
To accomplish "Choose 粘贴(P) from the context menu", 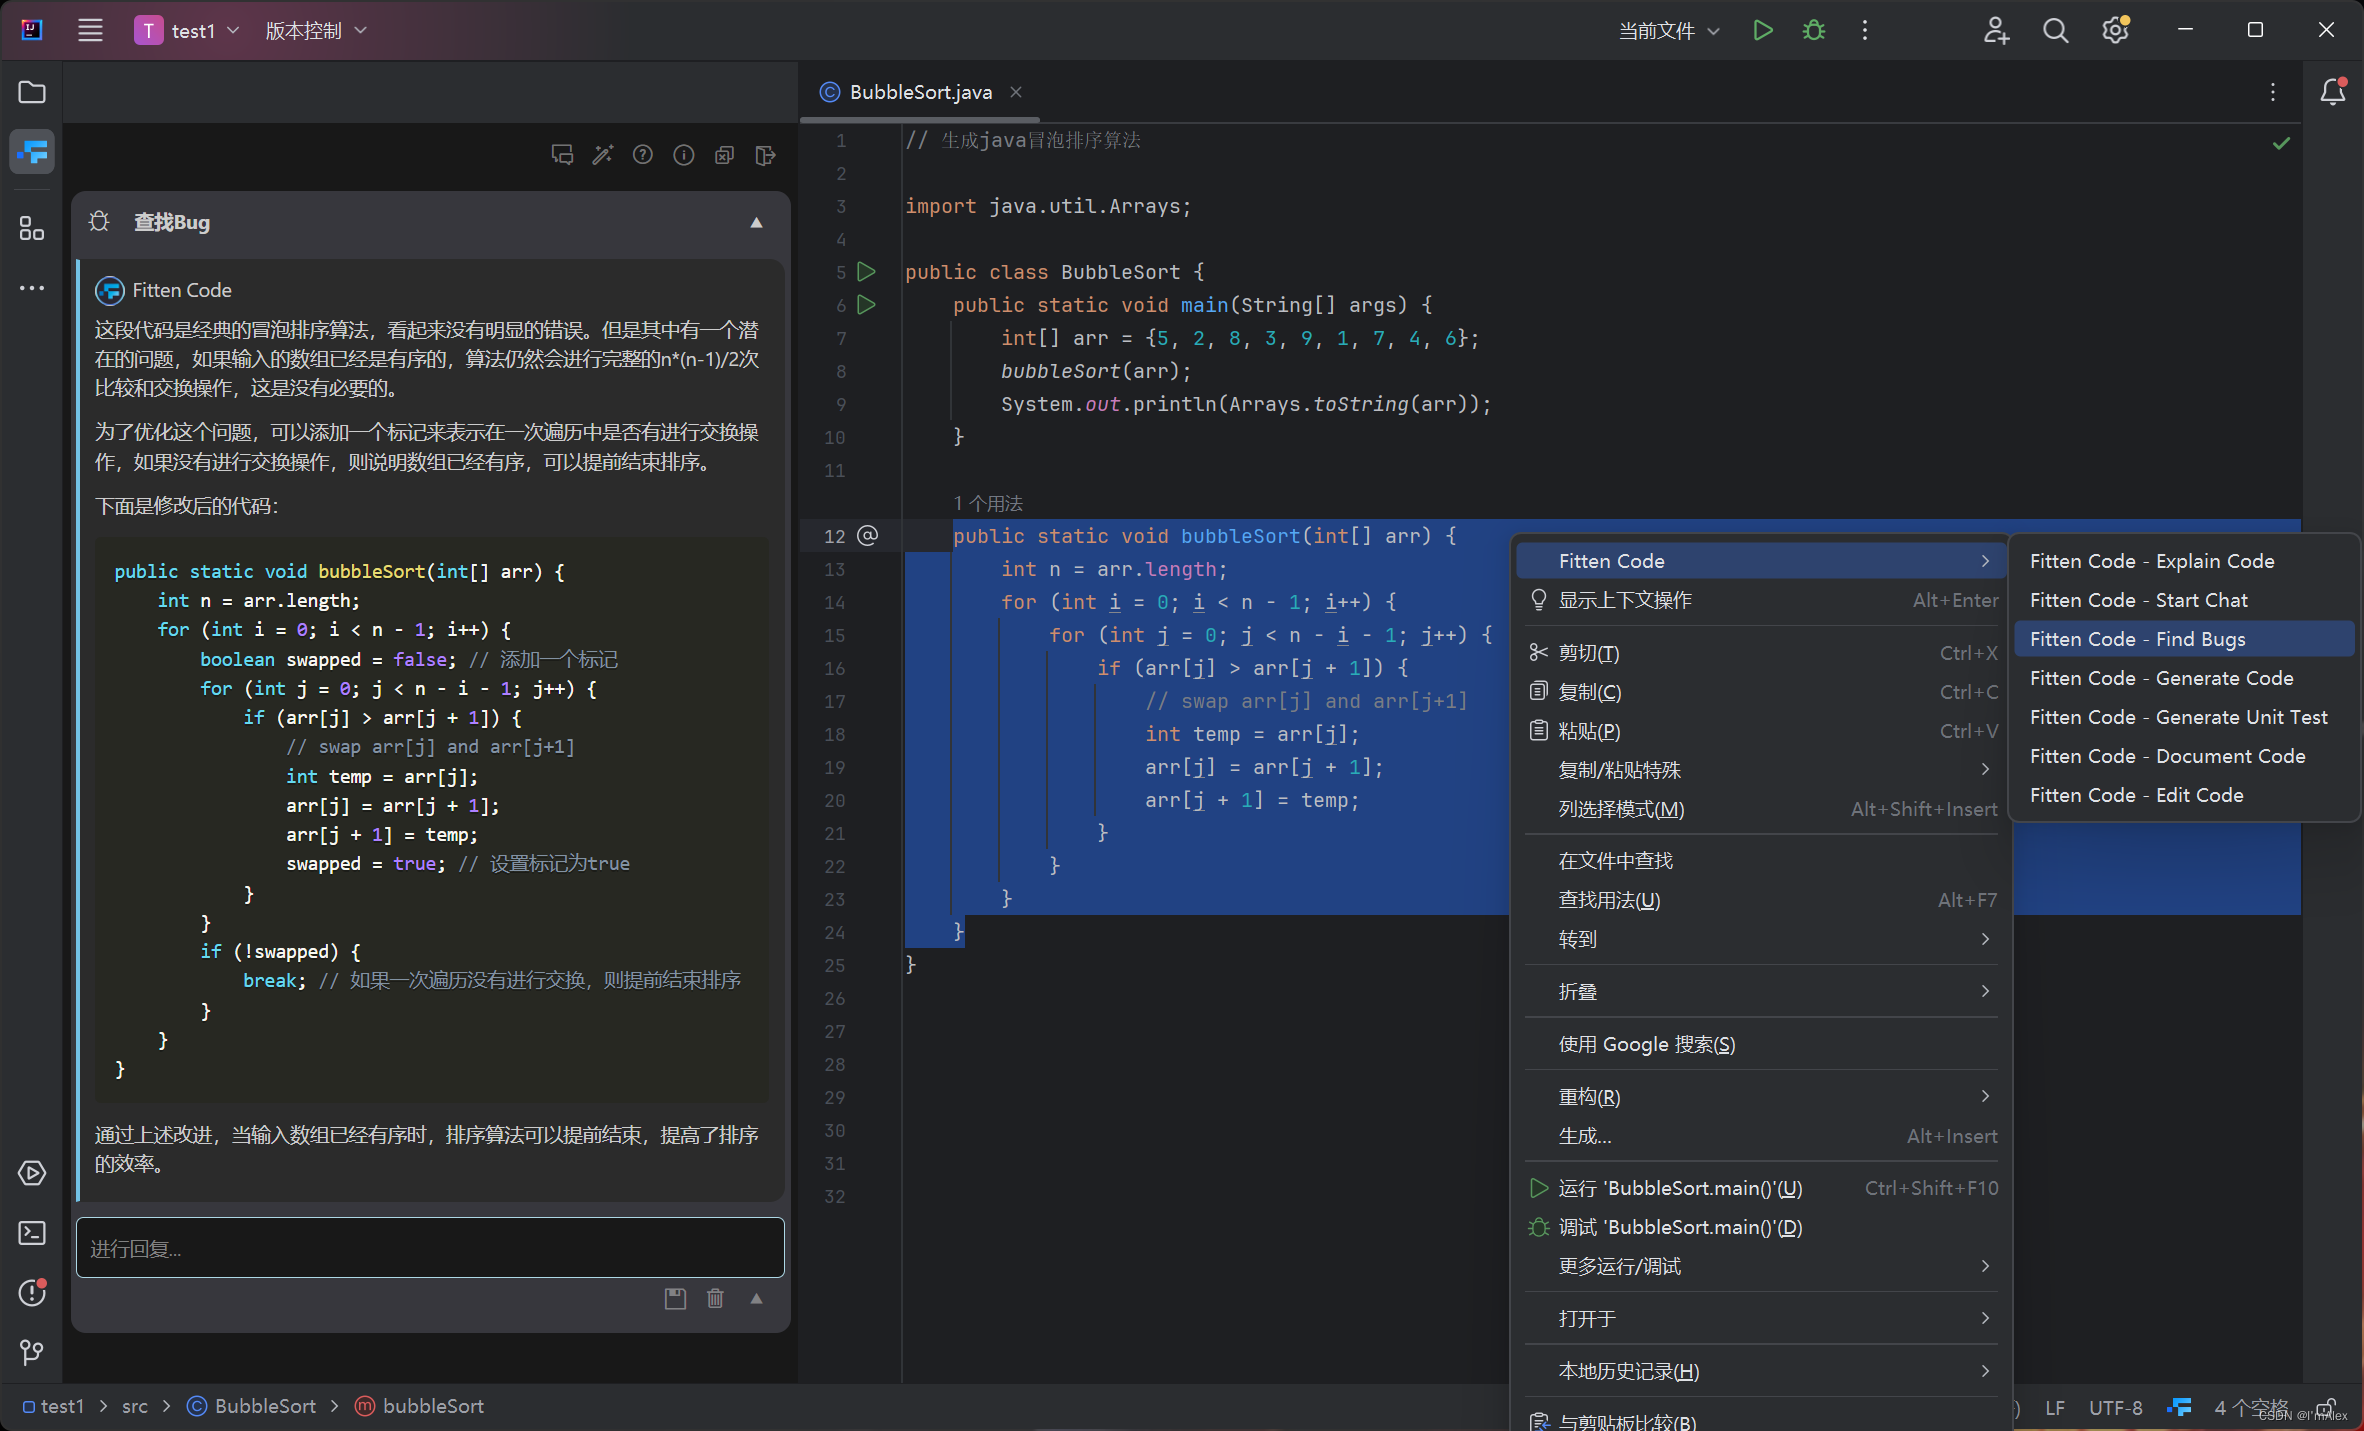I will 1590,730.
